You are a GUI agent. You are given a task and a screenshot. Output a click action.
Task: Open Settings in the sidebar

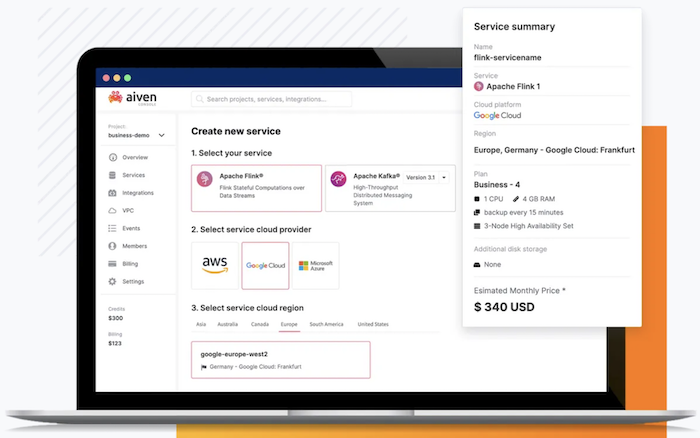133,282
